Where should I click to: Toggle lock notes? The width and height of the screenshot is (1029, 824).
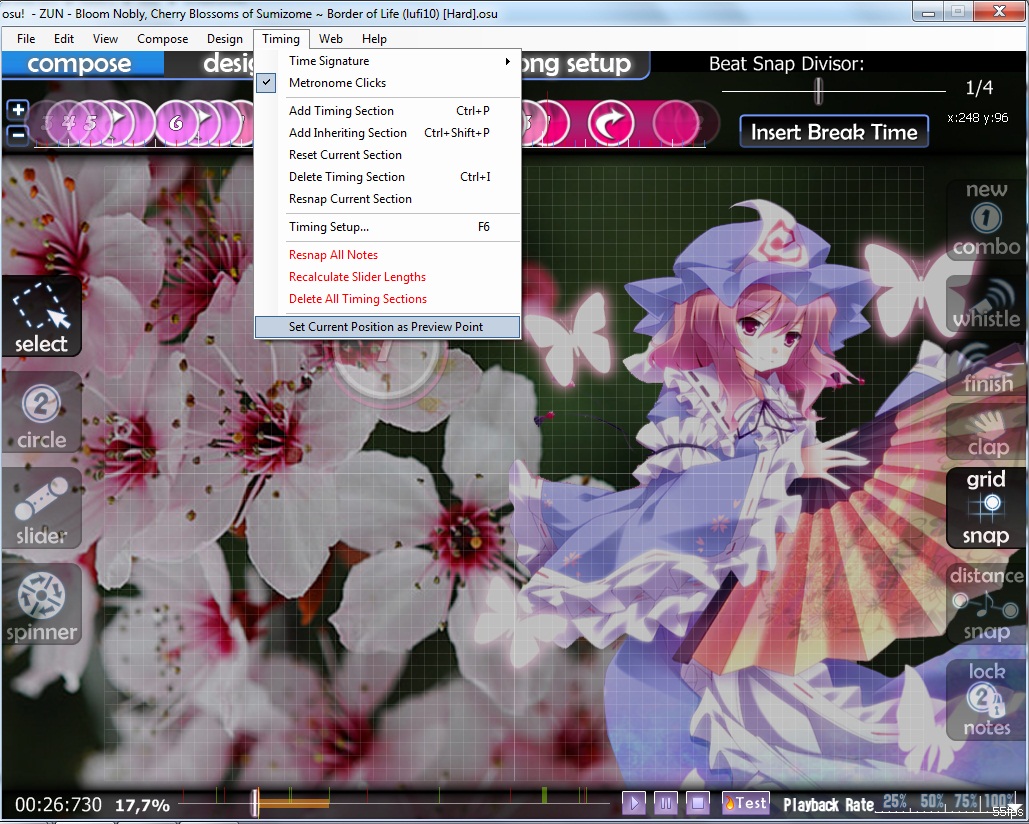[986, 699]
